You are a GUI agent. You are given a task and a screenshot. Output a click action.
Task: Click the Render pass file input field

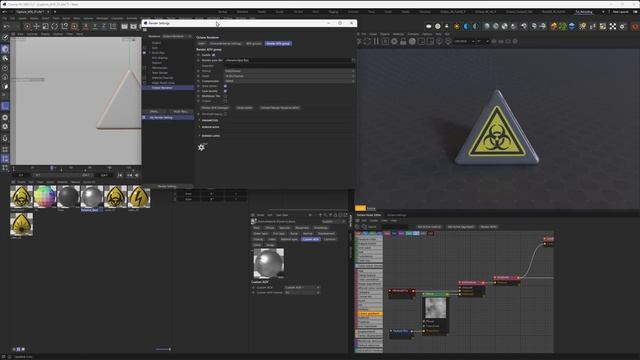(289, 60)
